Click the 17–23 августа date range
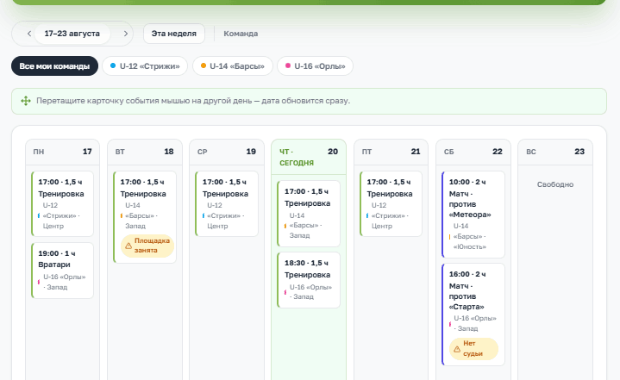The height and width of the screenshot is (380, 620). [x=72, y=34]
